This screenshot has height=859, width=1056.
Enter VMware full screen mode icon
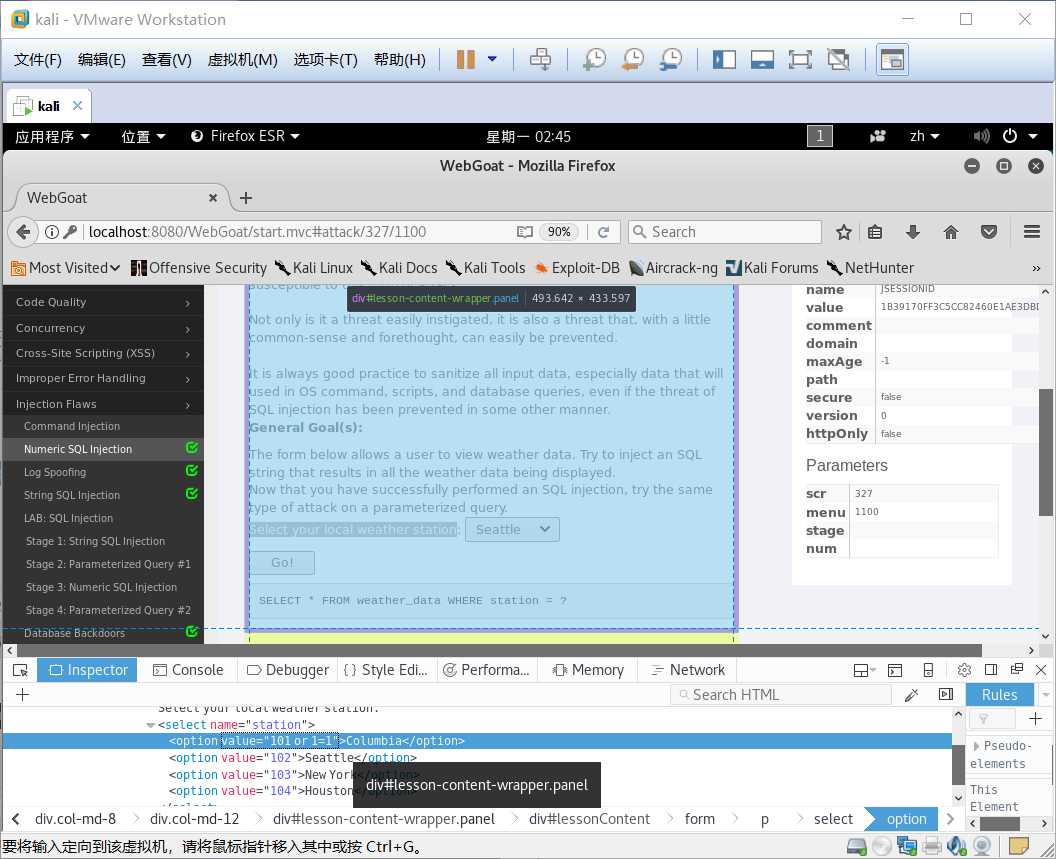tap(800, 59)
